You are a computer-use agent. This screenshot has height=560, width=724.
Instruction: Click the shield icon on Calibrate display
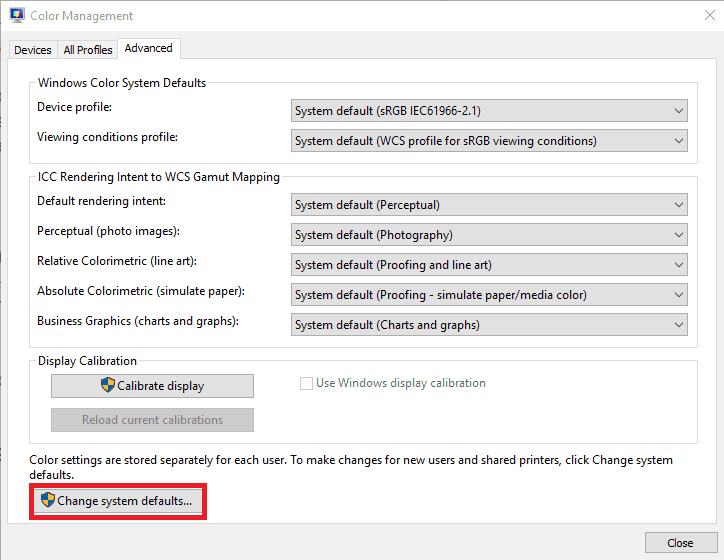(x=108, y=385)
